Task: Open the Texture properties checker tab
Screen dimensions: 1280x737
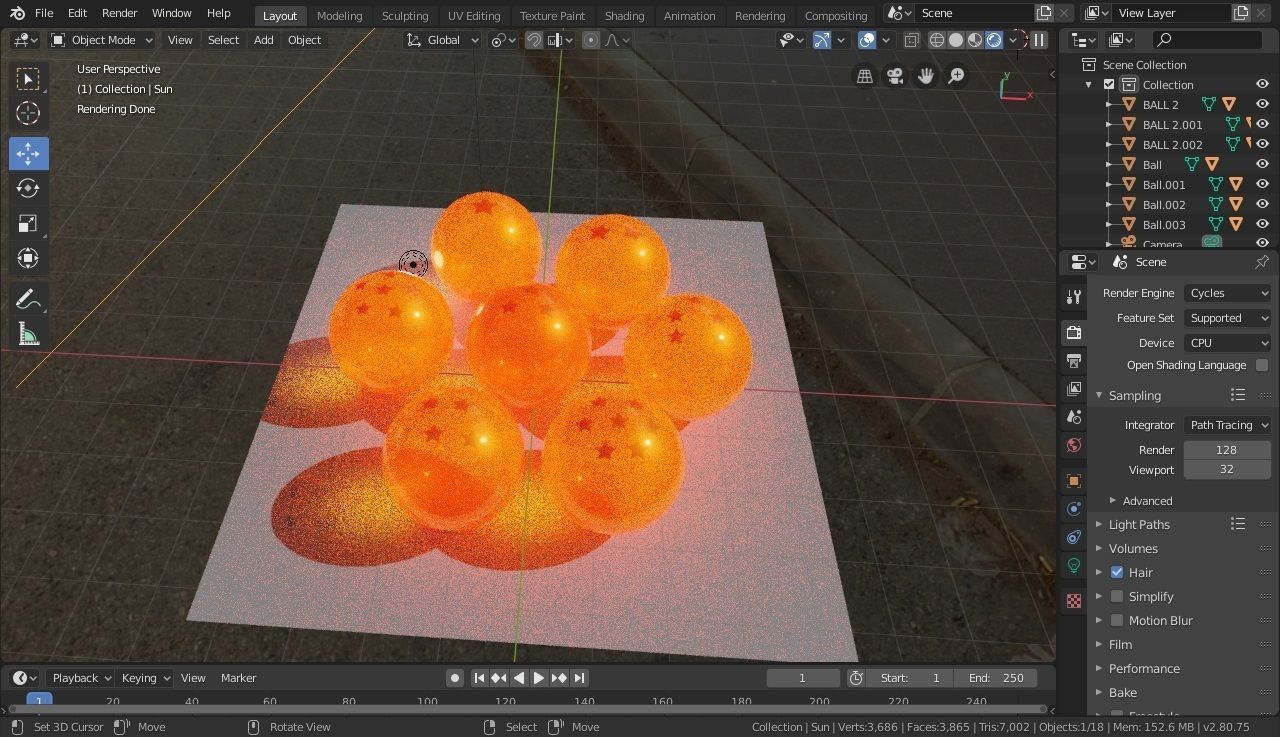Action: (x=1074, y=601)
